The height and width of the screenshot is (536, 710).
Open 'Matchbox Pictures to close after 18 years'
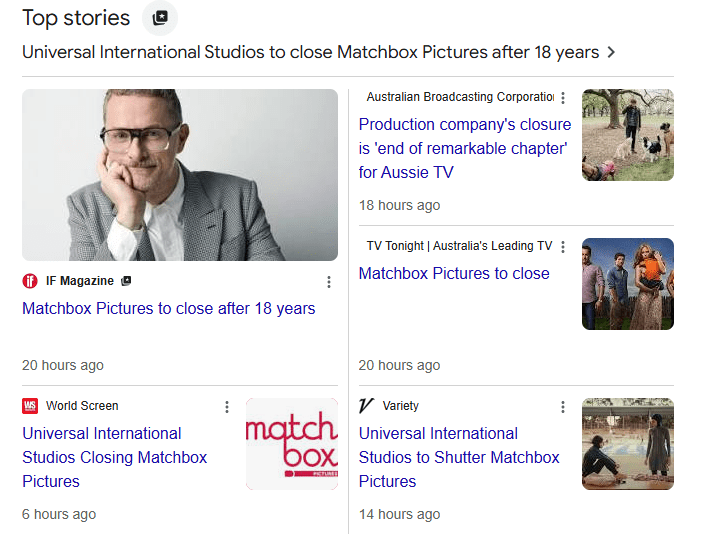click(169, 309)
